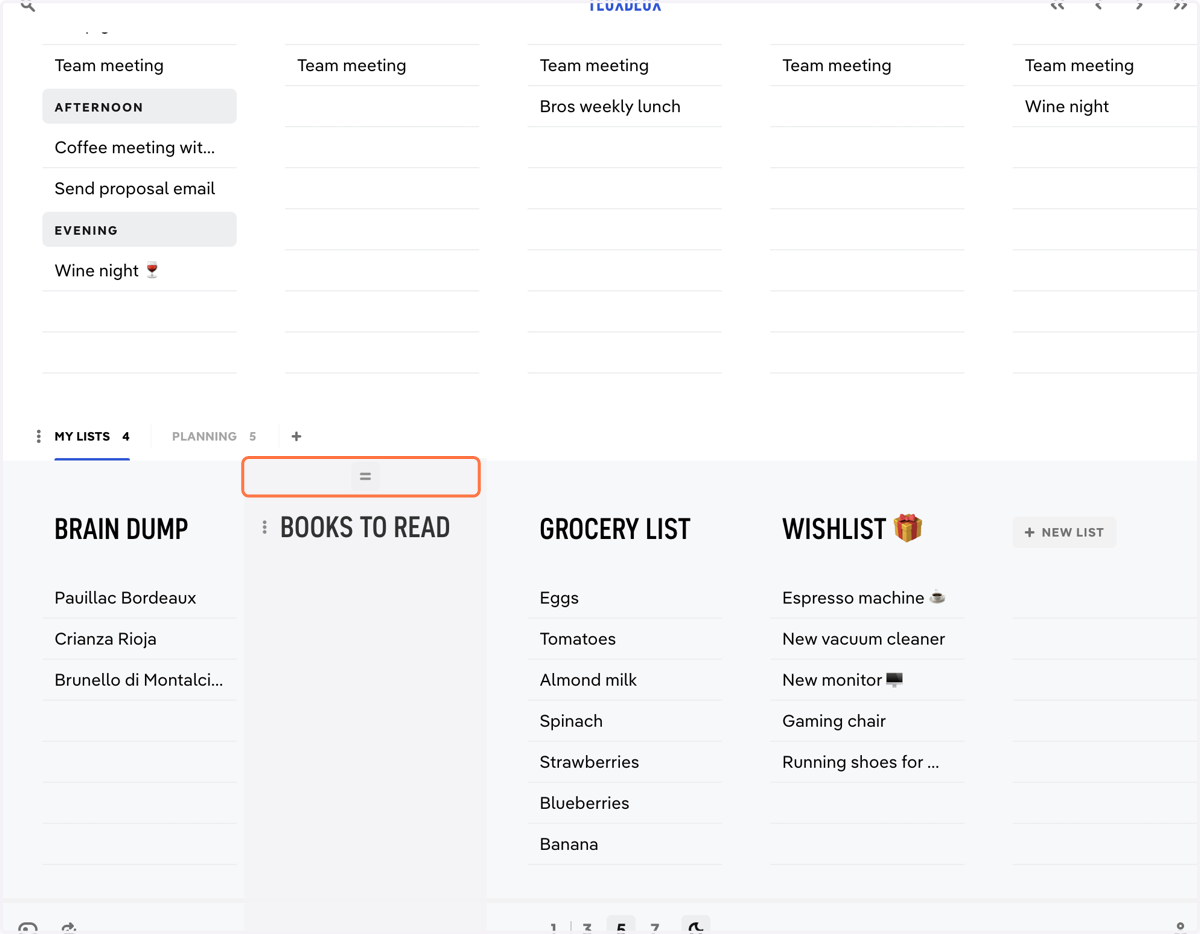Select the Brunello di Montalci... item
Image resolution: width=1200 pixels, height=934 pixels.
pos(139,680)
